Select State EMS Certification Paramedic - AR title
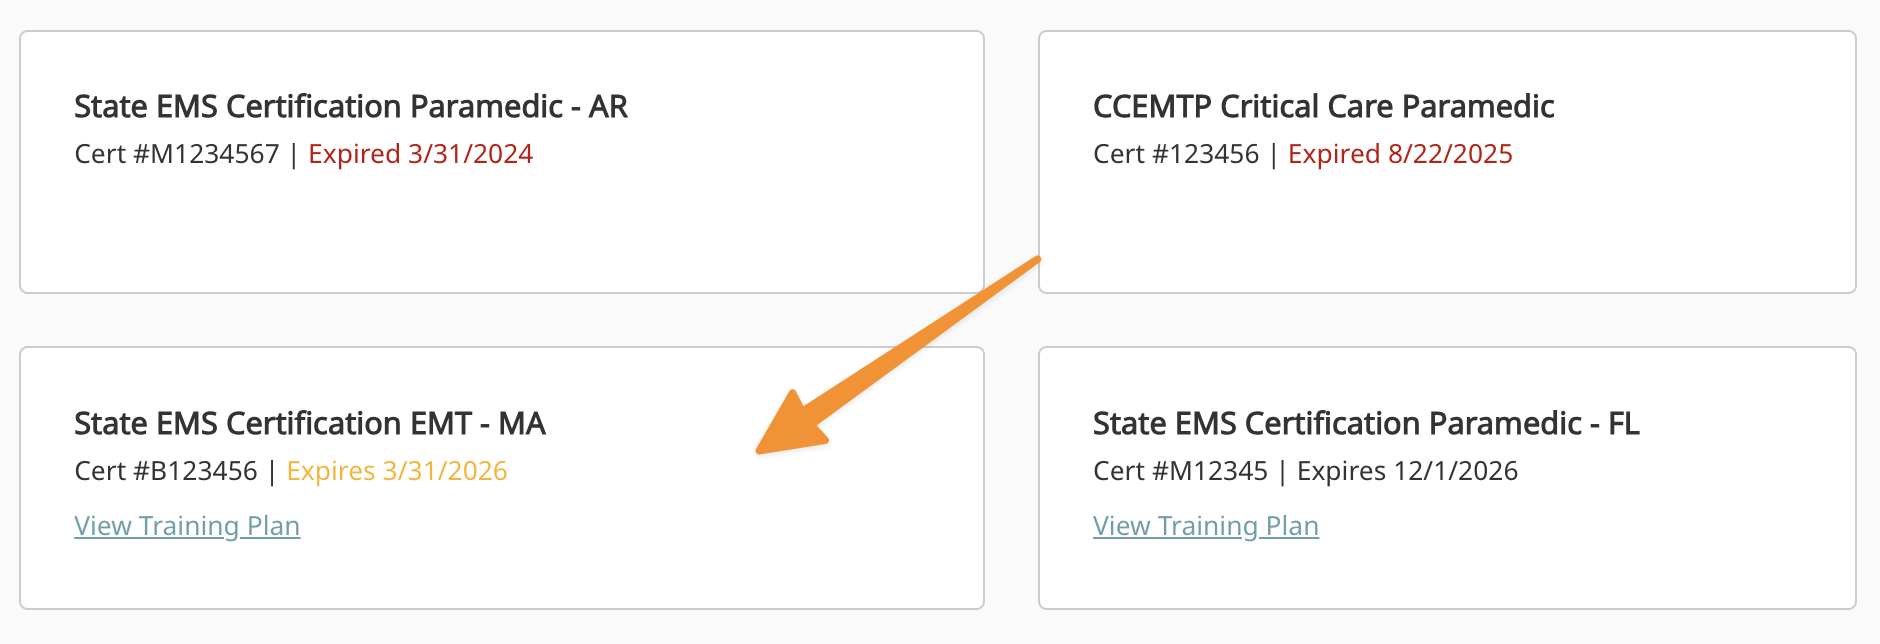This screenshot has height=644, width=1880. point(351,107)
